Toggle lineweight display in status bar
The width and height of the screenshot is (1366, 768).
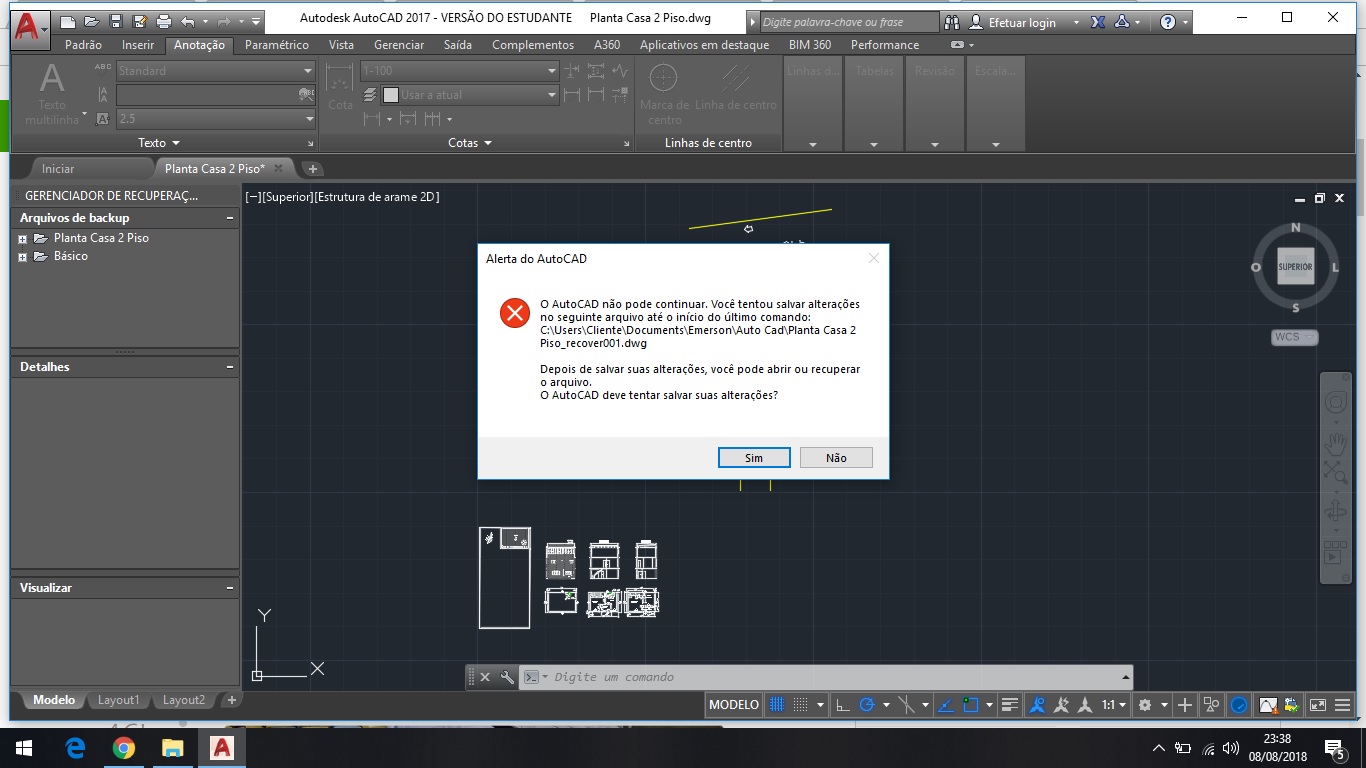click(x=1010, y=705)
